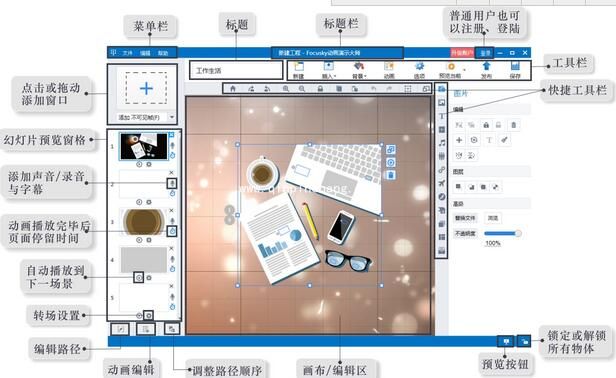
Task: Select the airplane icon in side toolbar
Action: (442, 183)
